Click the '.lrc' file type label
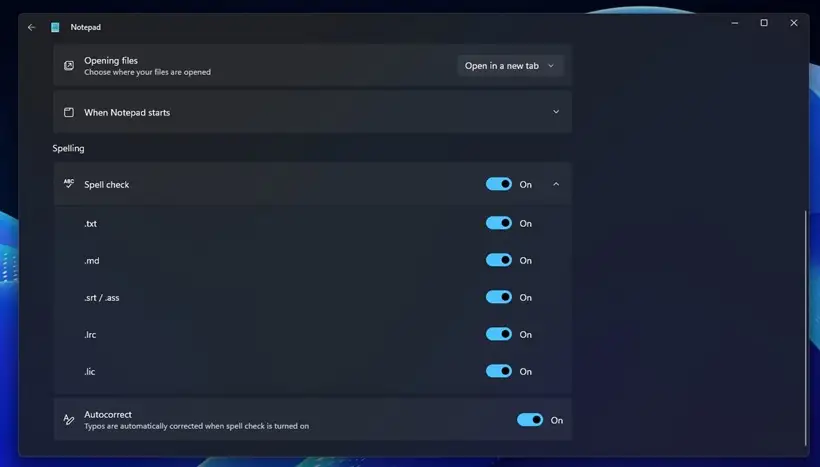The image size is (820, 467). [90, 335]
